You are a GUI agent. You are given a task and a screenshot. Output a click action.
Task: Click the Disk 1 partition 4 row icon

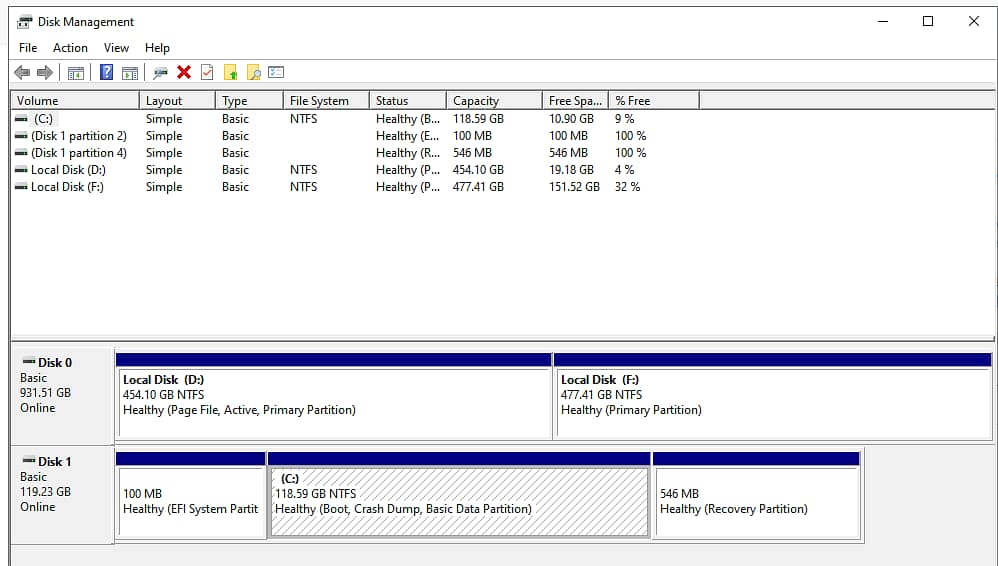pyautogui.click(x=21, y=153)
